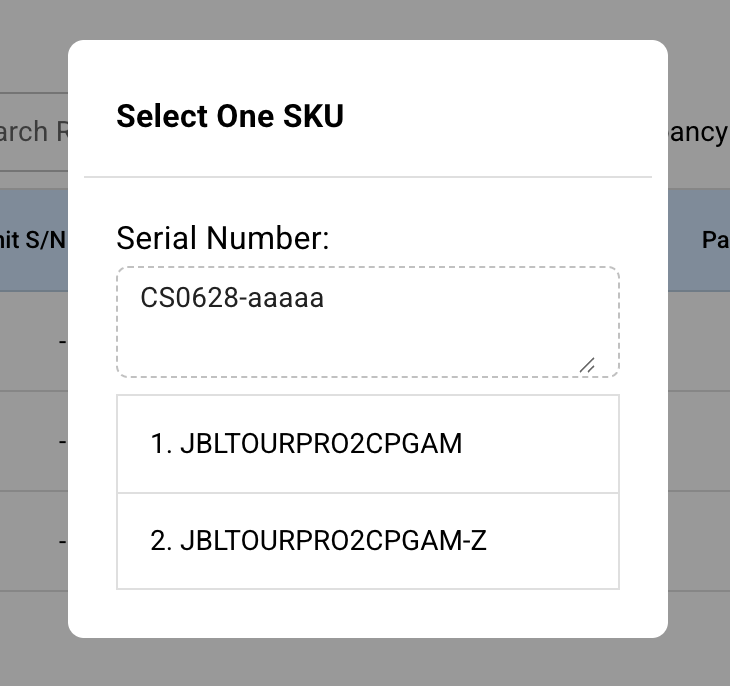Screen dimensions: 730x686
Task: Click dimmed backdrop above the dialog
Action: 365,18
